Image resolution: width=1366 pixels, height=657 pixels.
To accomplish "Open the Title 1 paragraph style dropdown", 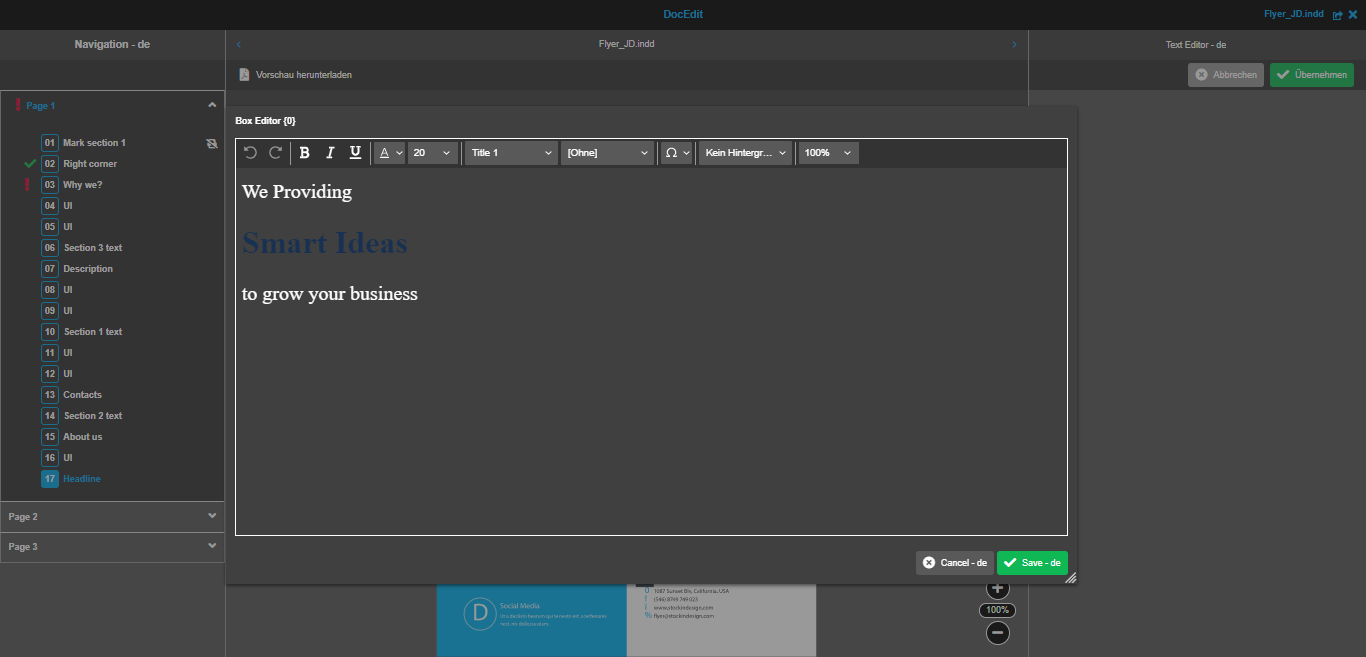I will point(510,152).
